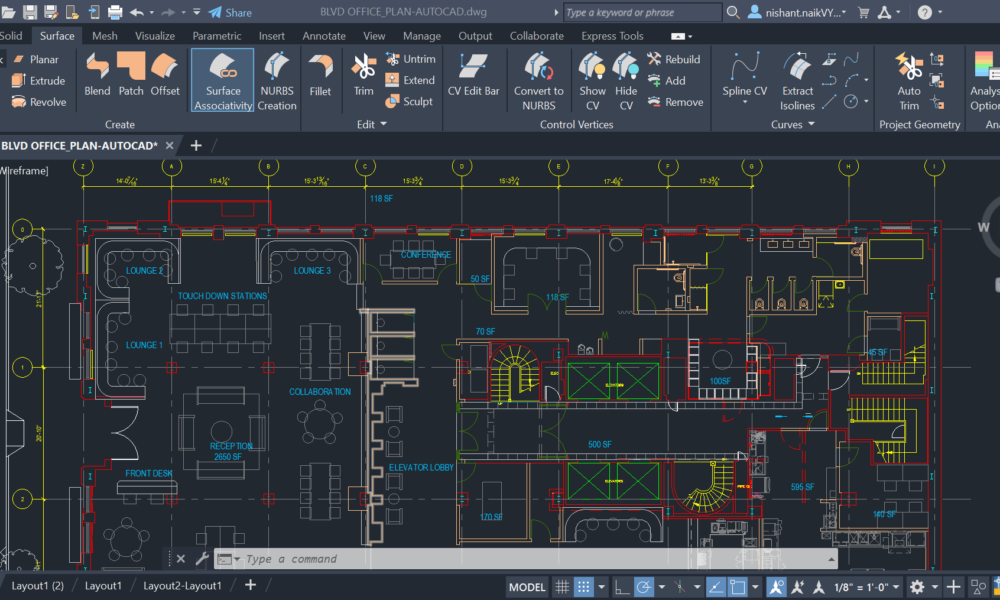
Task: Open the Express Tools ribbon tab
Action: pos(612,35)
